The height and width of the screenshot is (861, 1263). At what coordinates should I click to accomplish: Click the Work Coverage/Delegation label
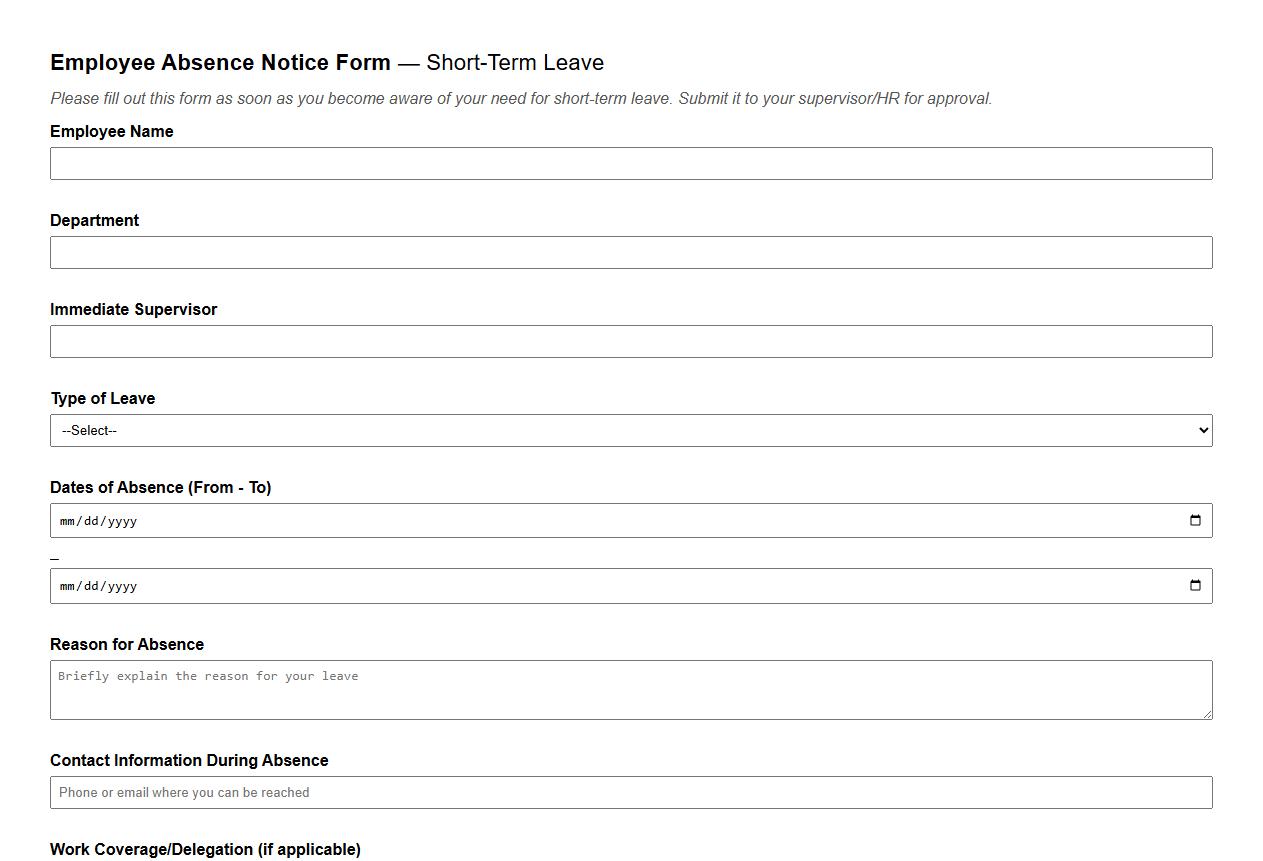[205, 849]
